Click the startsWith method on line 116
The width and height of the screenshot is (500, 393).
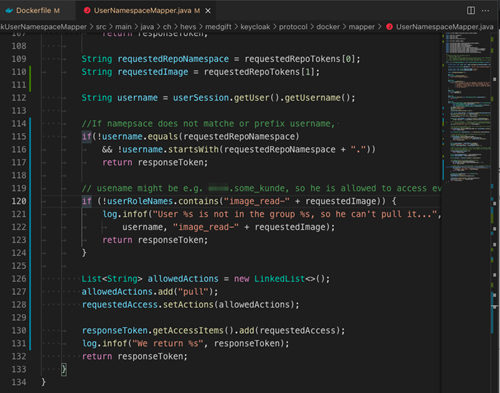tap(193, 150)
